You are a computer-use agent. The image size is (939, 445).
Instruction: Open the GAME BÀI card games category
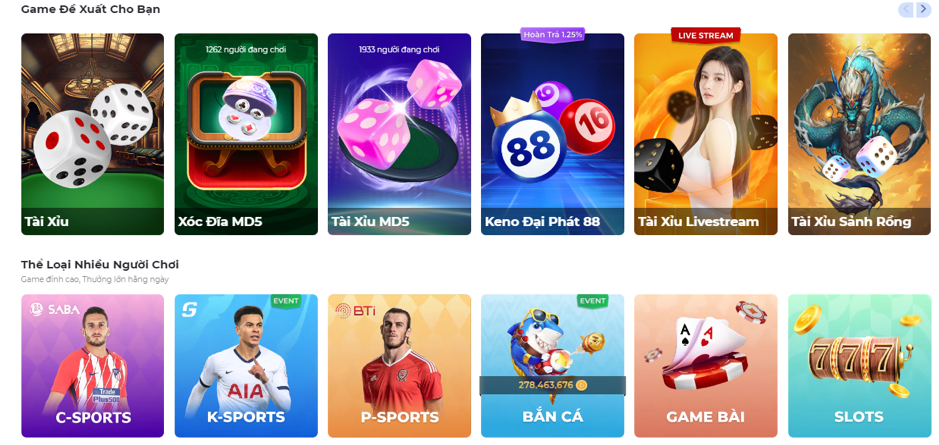point(706,366)
